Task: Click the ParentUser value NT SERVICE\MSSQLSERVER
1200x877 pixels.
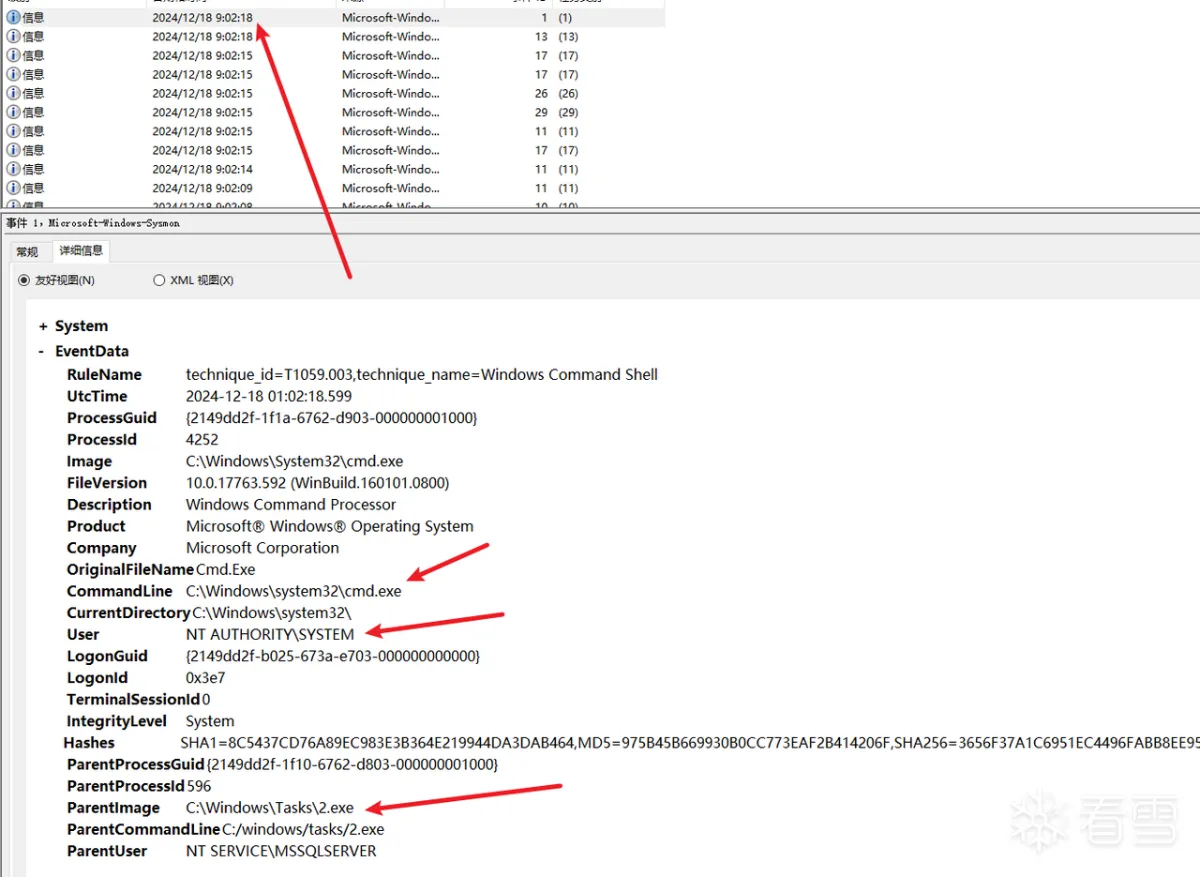Action: pyautogui.click(x=281, y=851)
